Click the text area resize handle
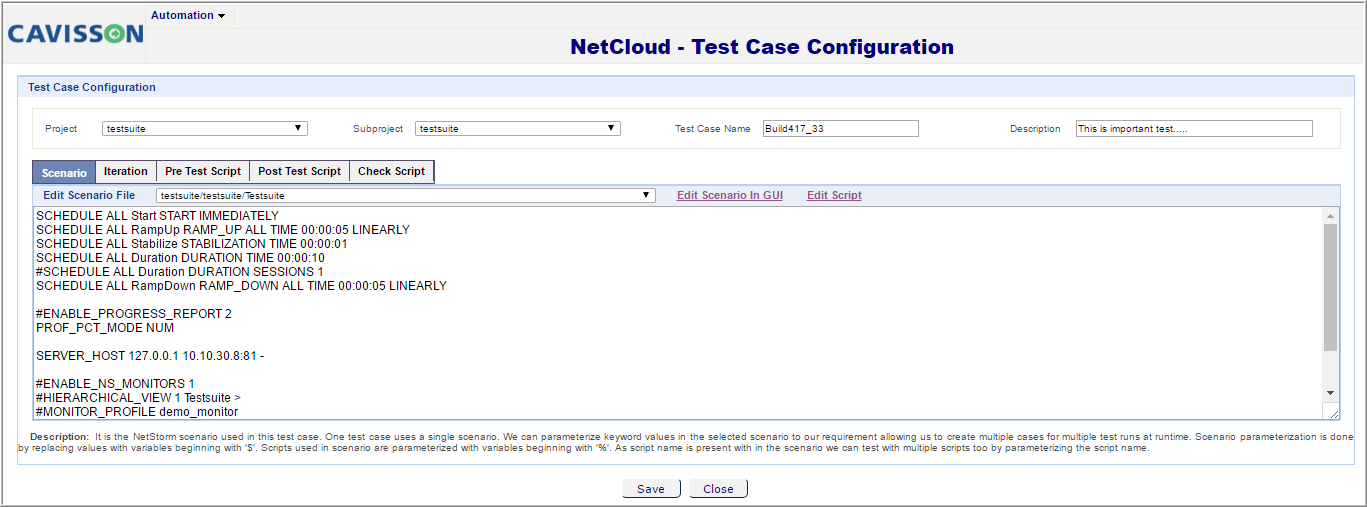 1332,411
